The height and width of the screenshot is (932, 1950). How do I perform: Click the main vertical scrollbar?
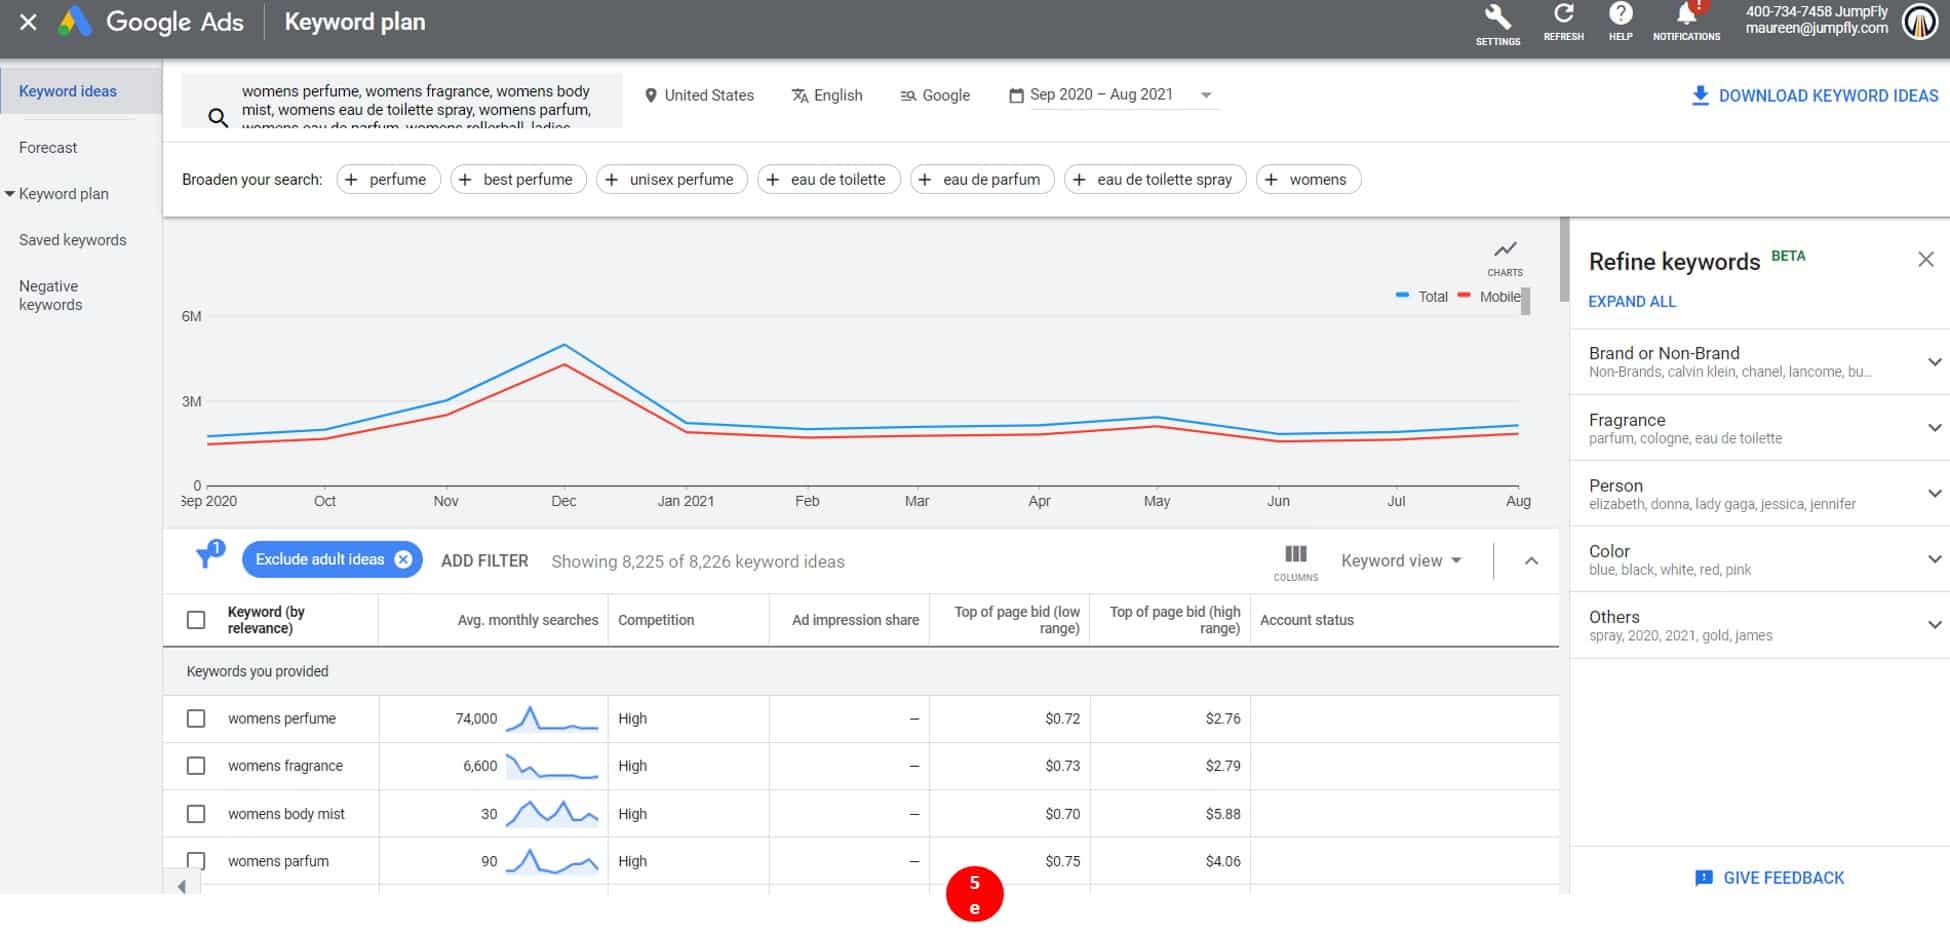click(x=1564, y=260)
